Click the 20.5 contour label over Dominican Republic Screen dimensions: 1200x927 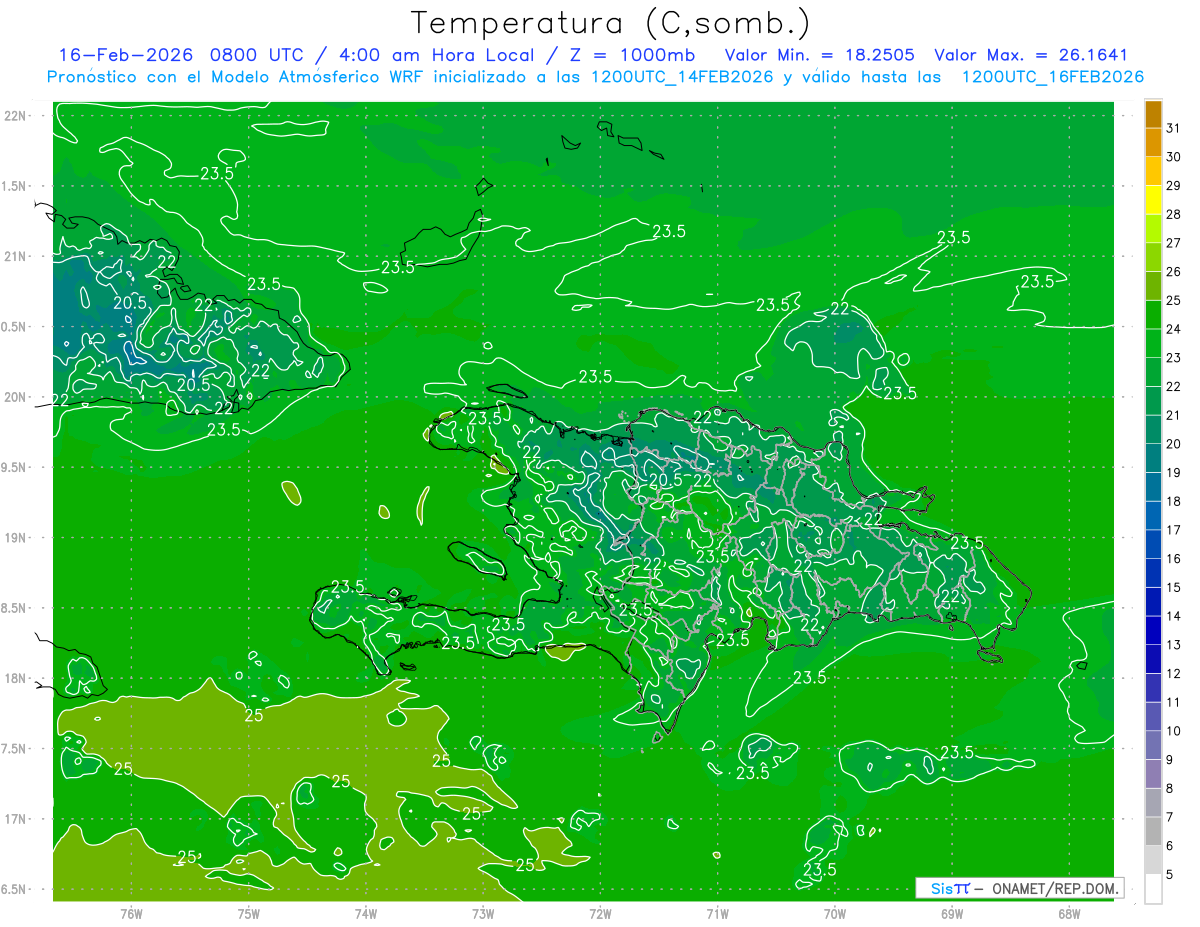point(665,480)
